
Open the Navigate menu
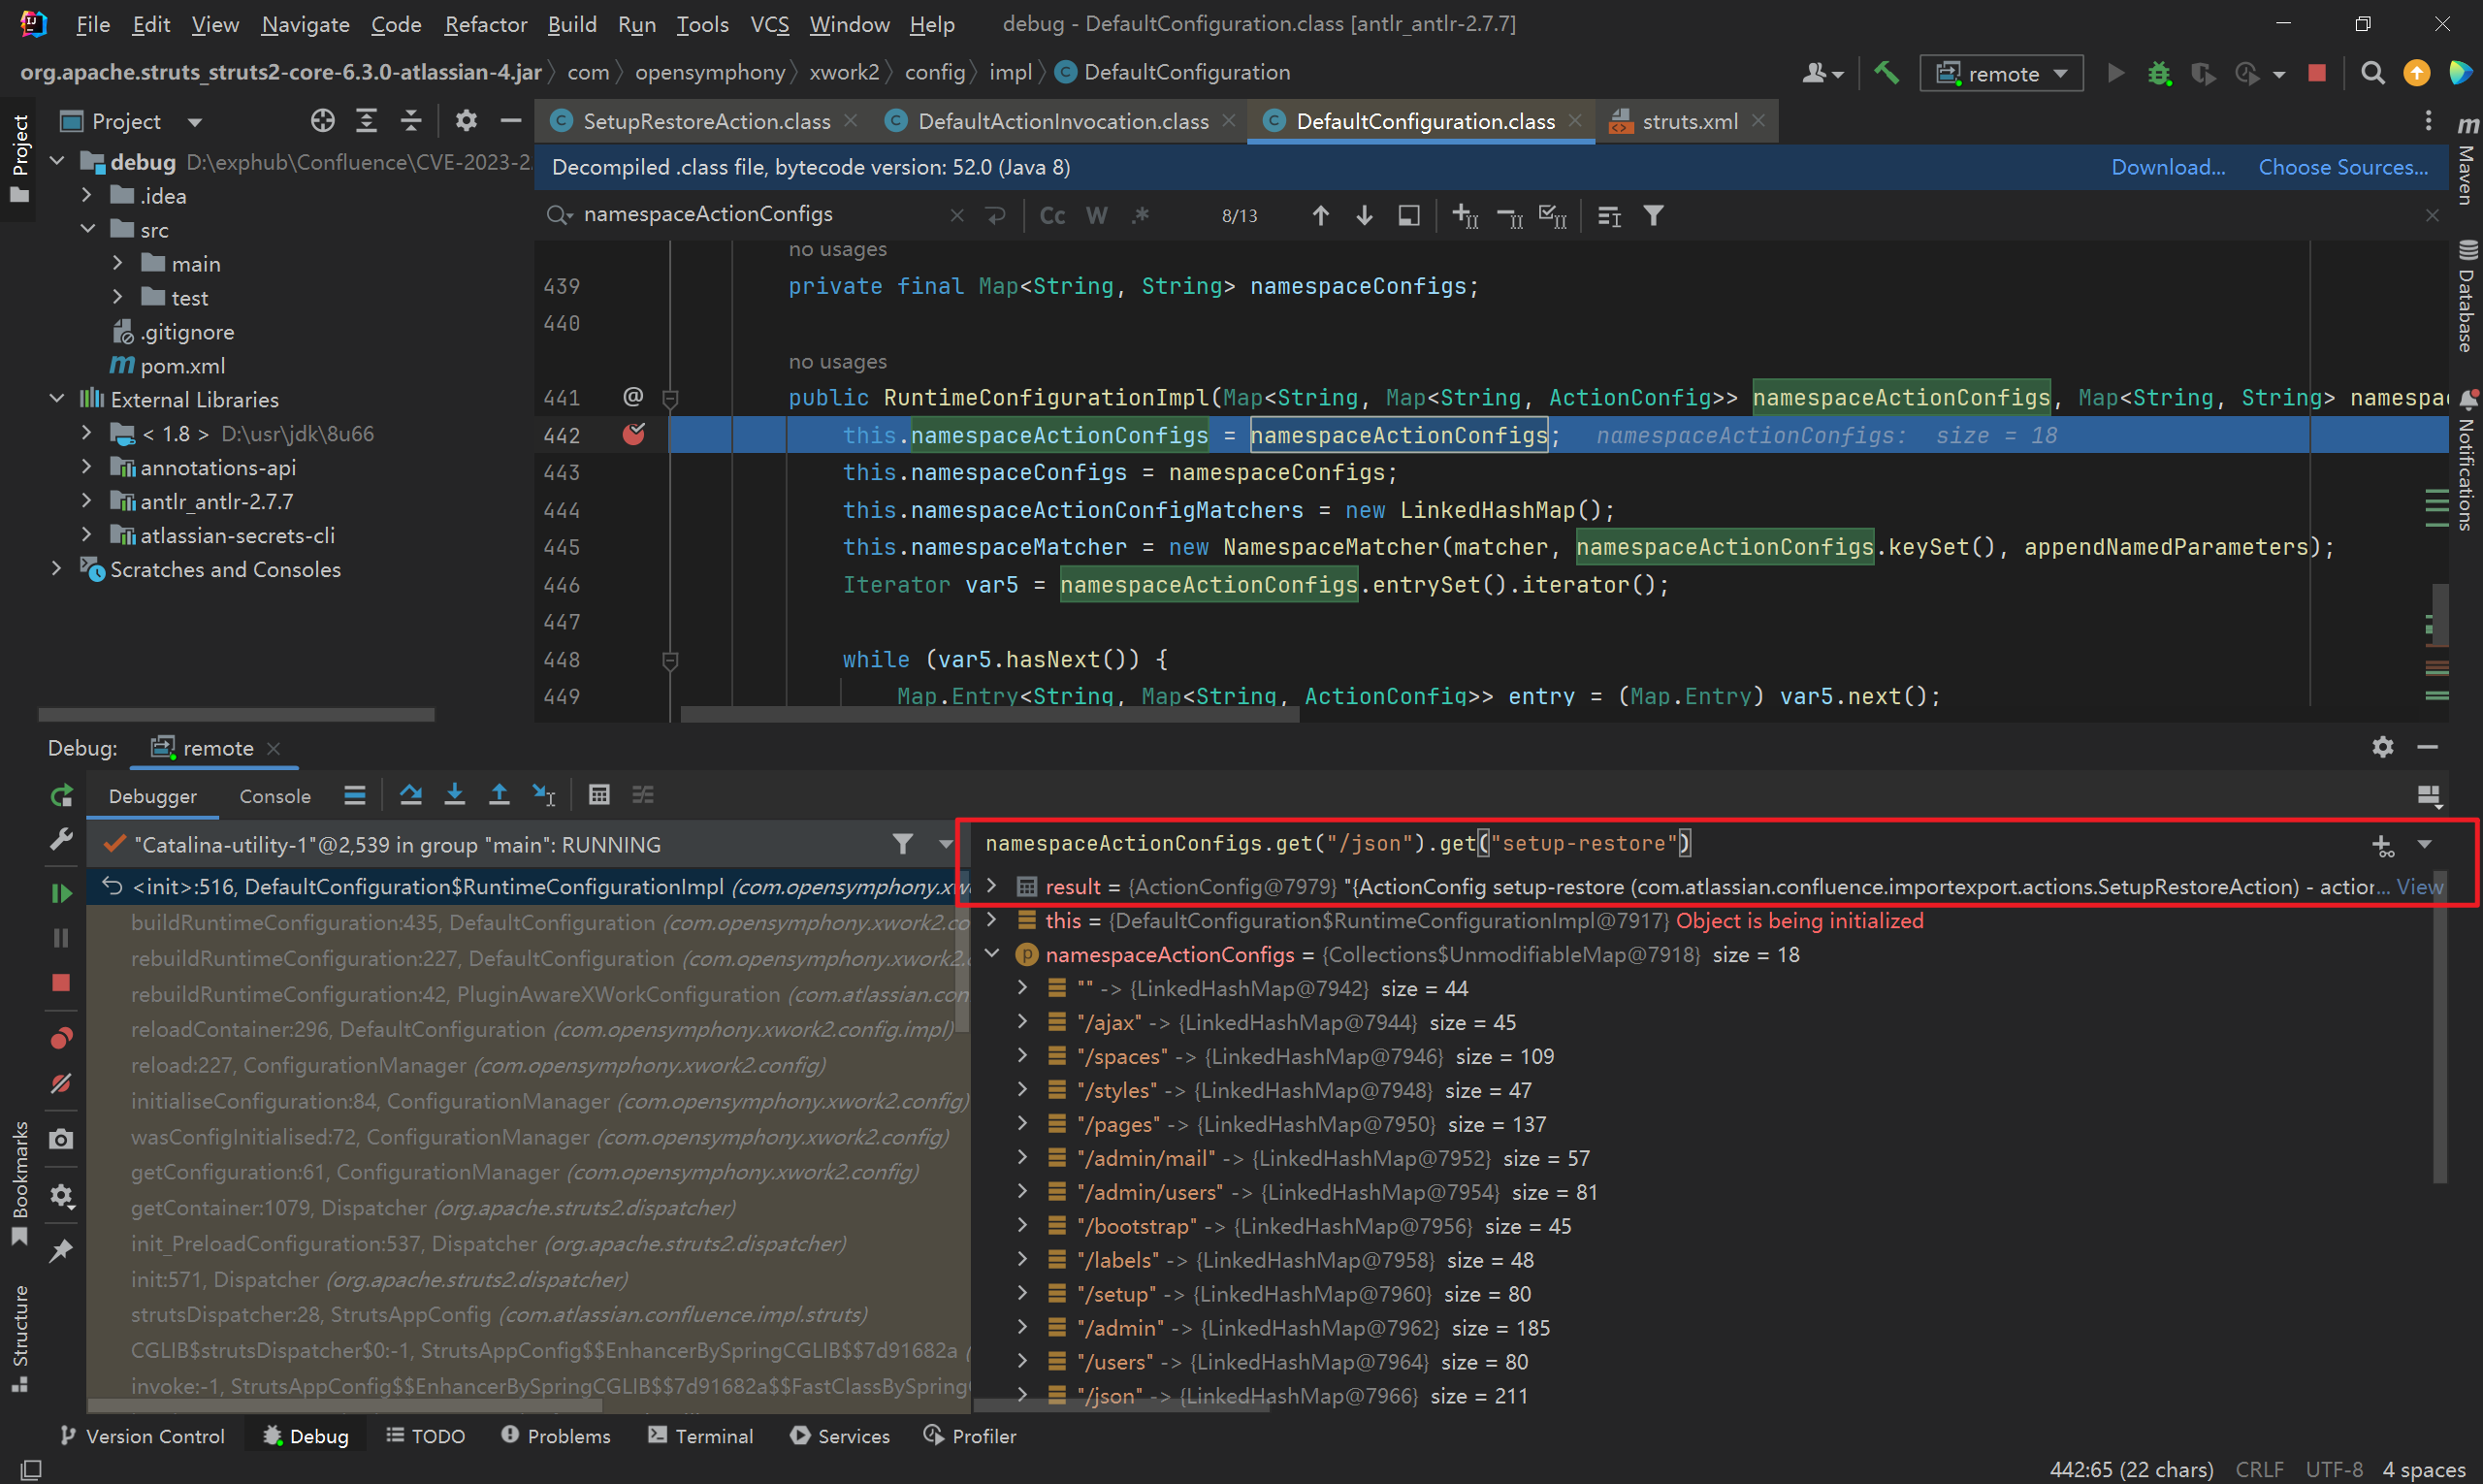pyautogui.click(x=305, y=24)
